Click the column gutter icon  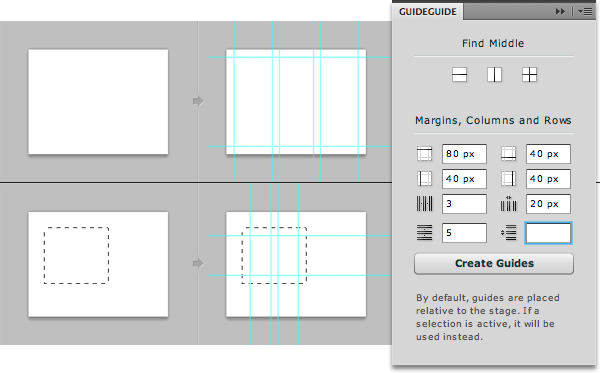point(509,204)
